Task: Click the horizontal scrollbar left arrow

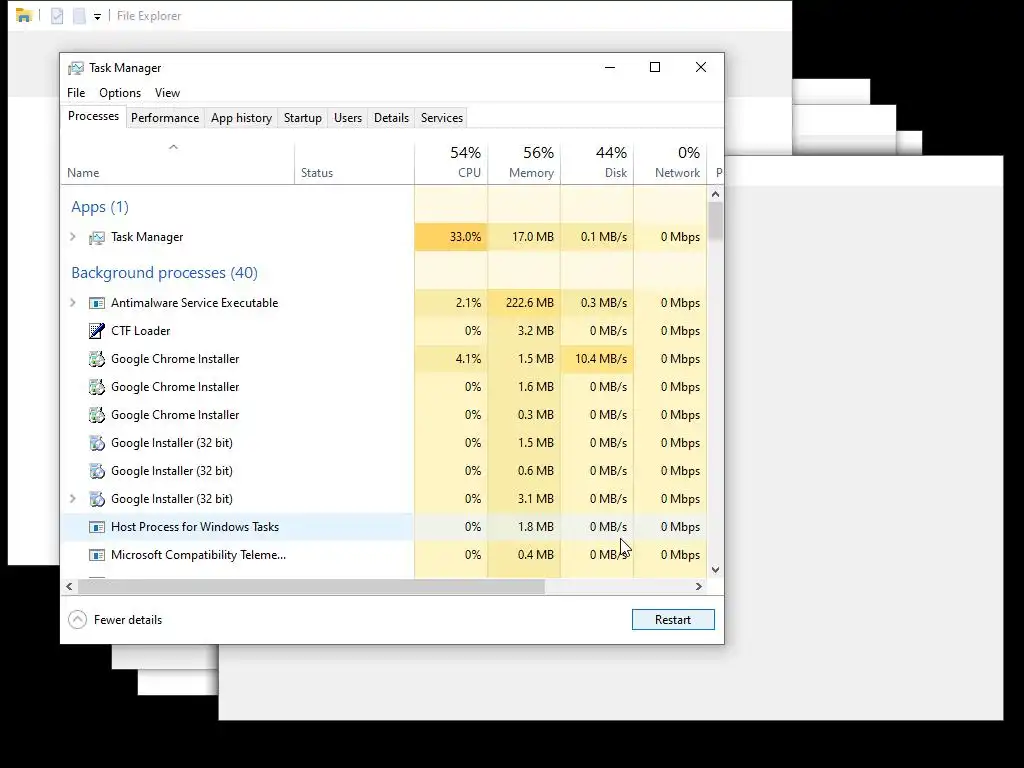Action: (x=69, y=586)
